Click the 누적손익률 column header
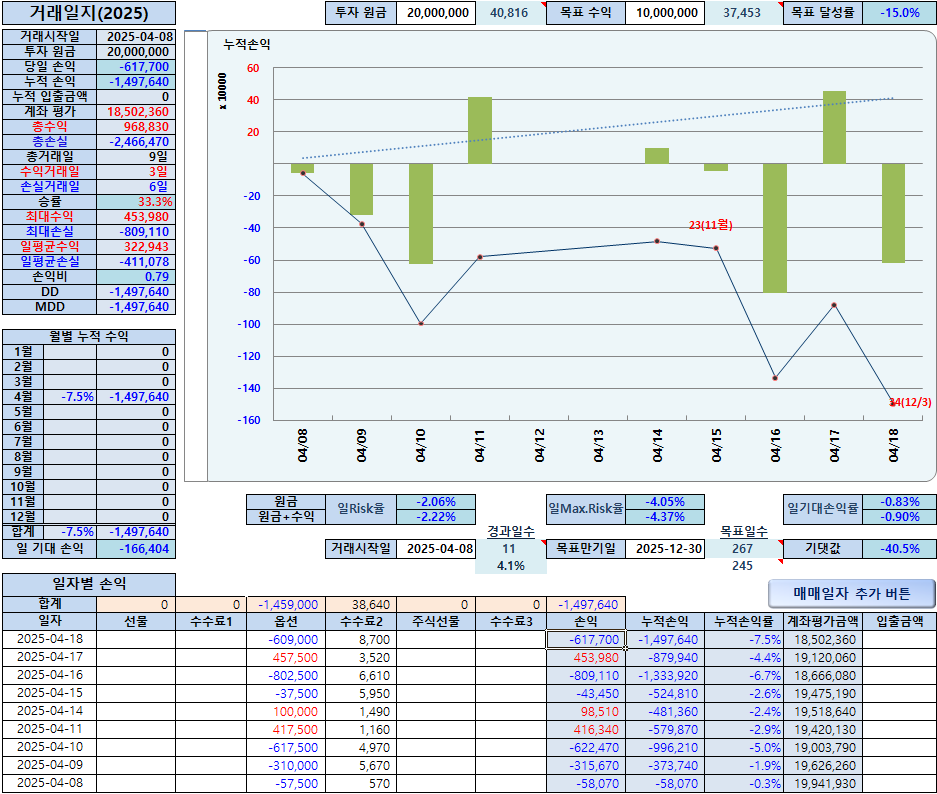Screen dimensions: 937x794 pyautogui.click(x=743, y=621)
